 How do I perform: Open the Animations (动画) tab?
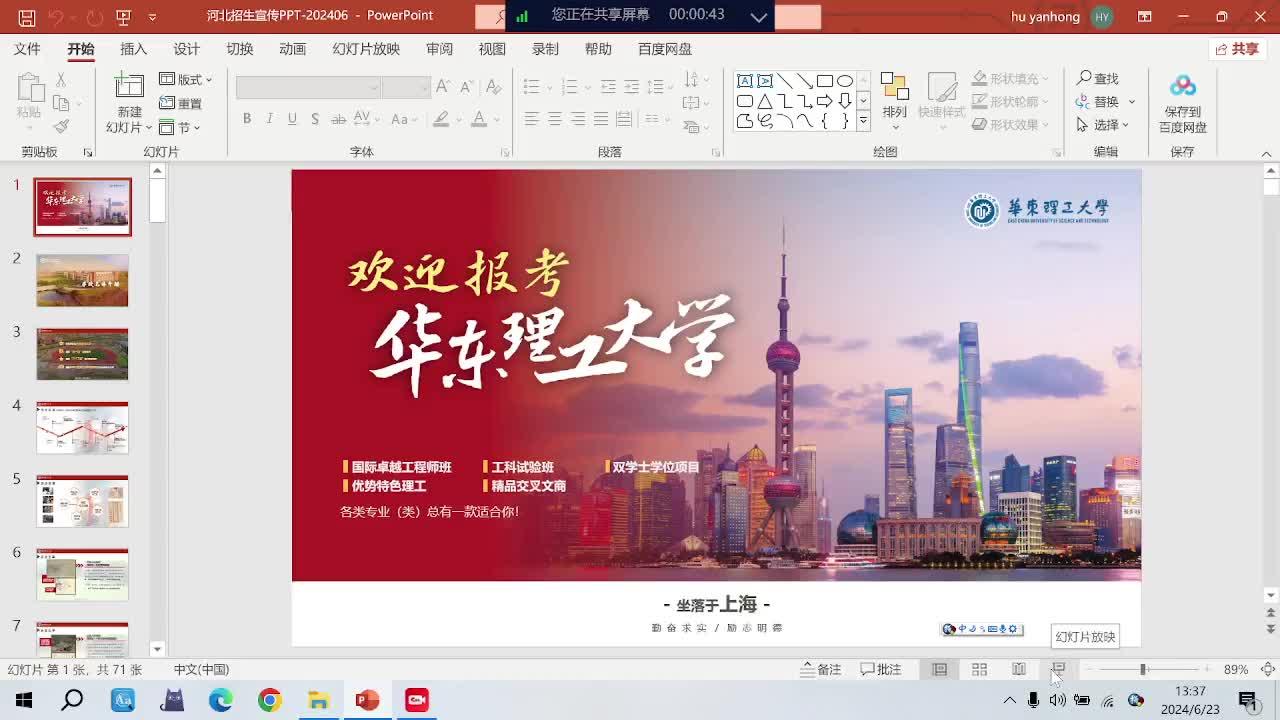pos(292,49)
